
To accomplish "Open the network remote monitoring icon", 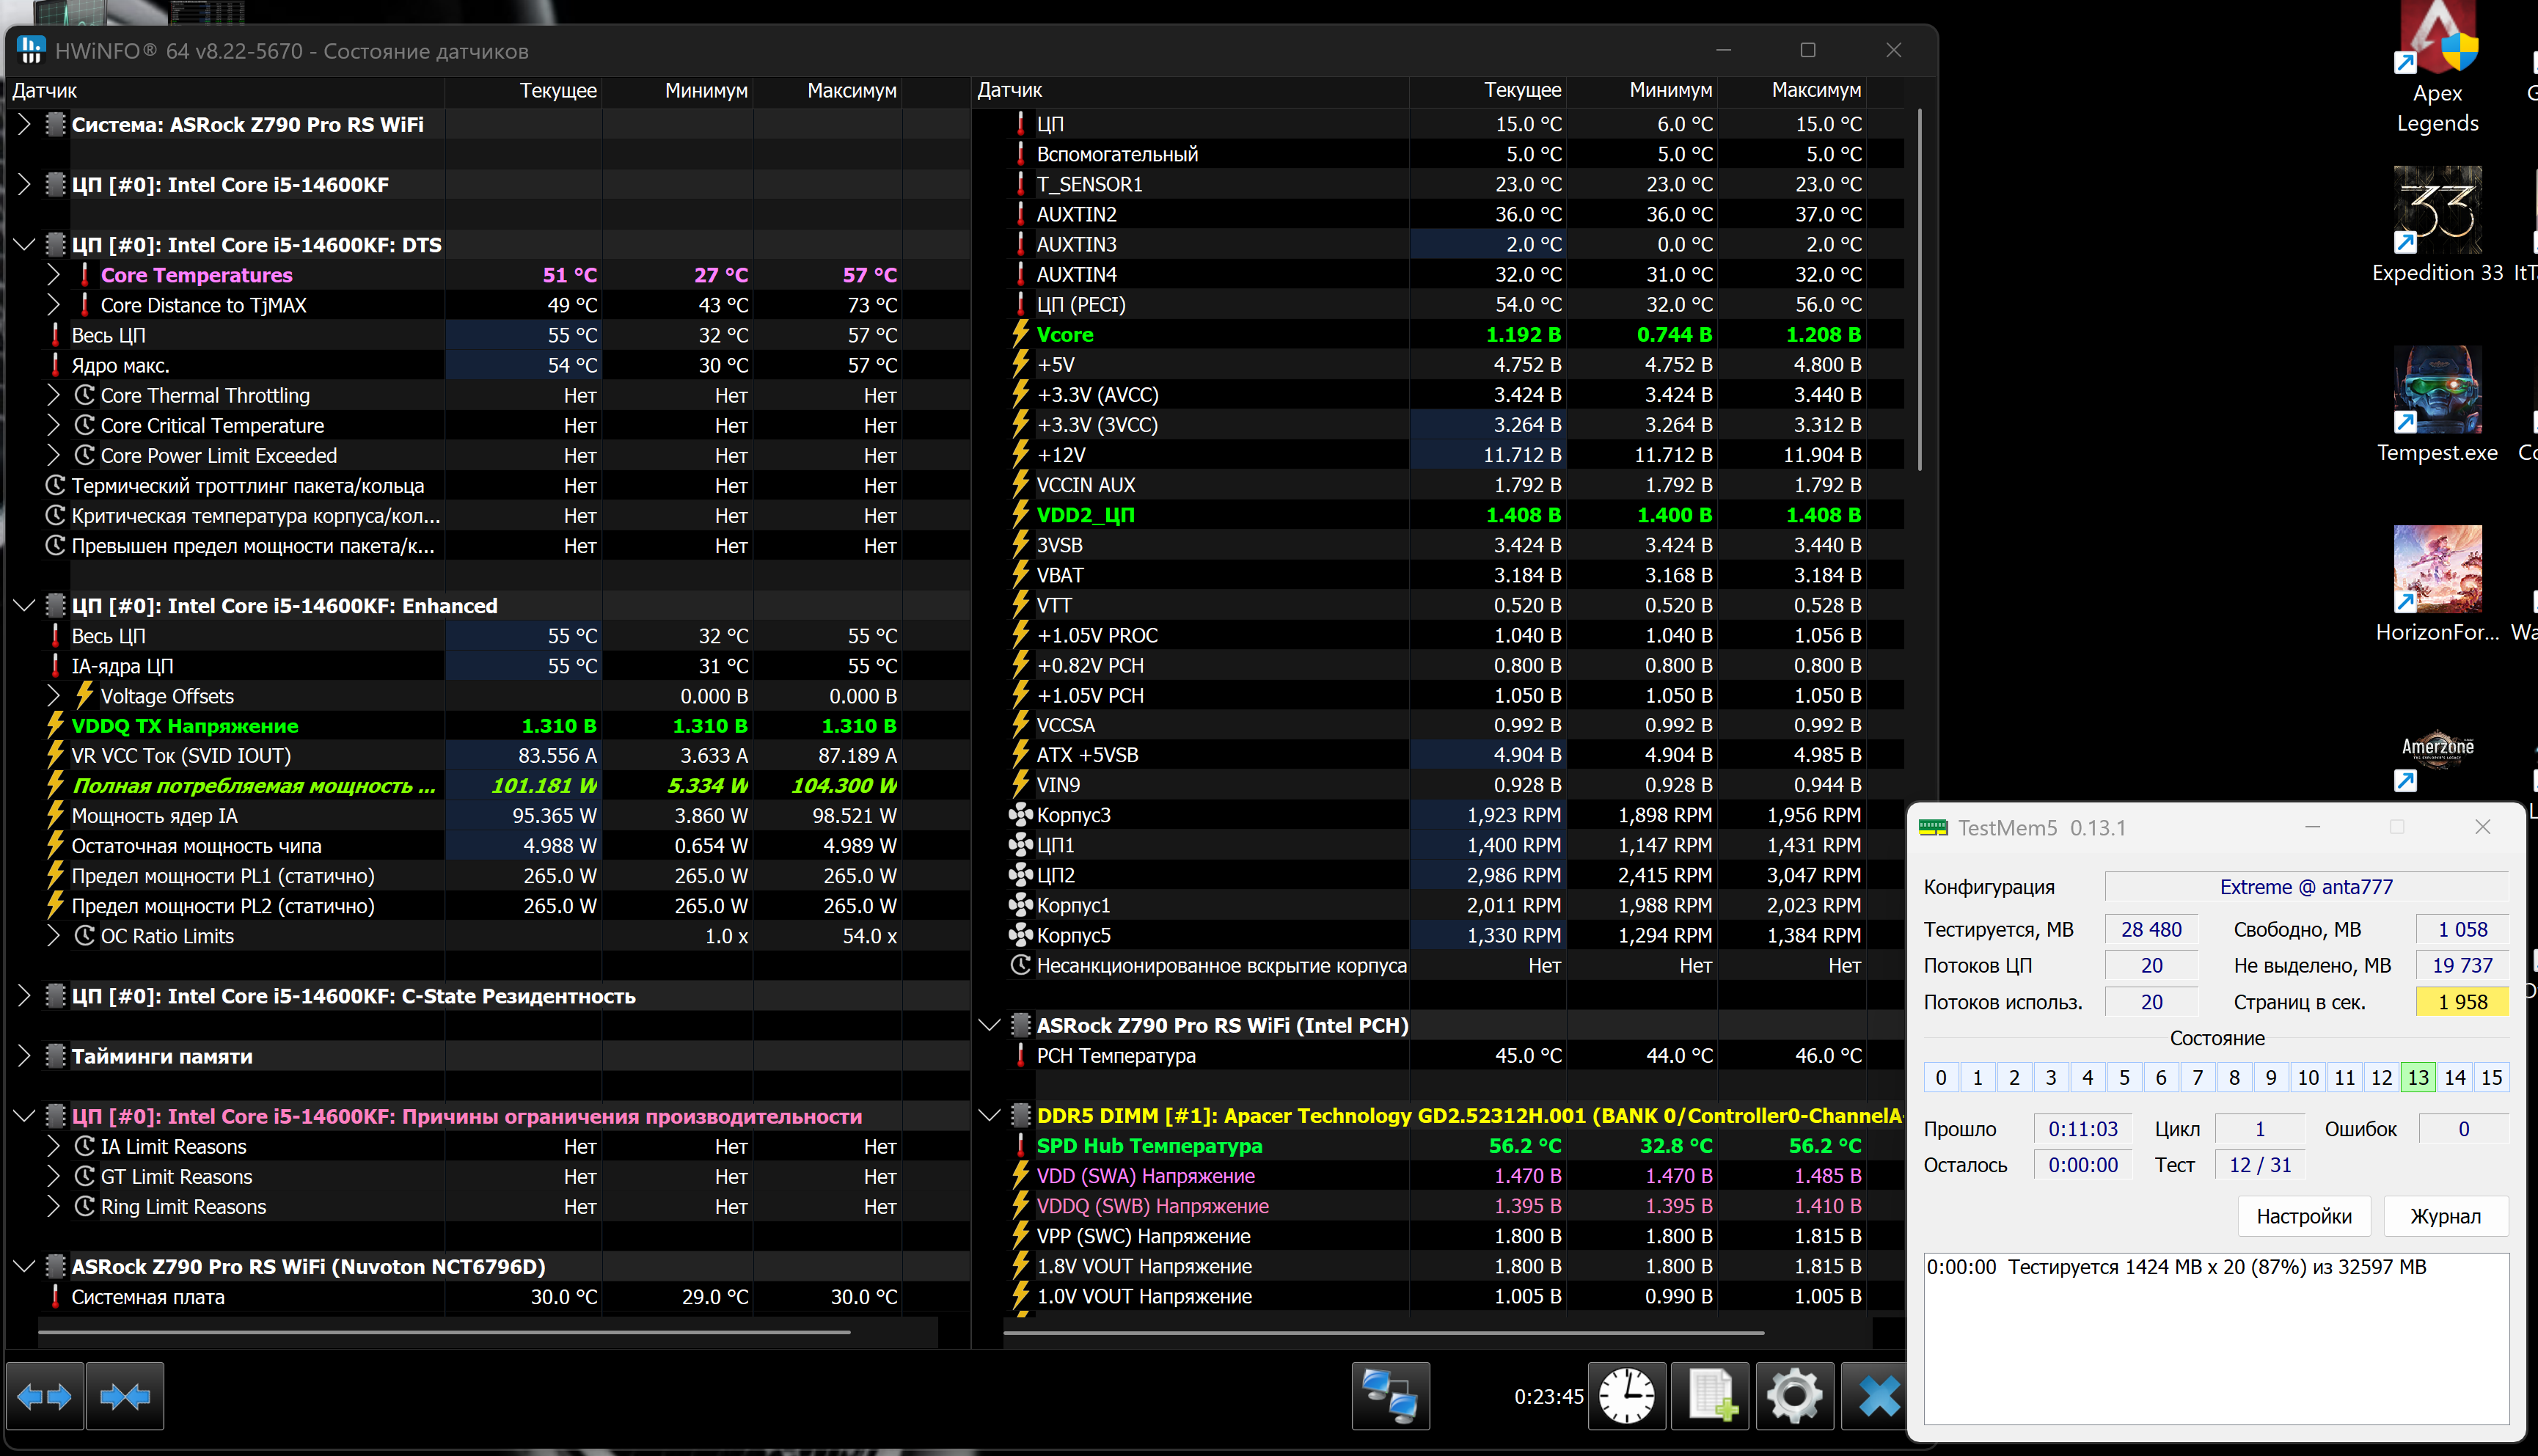I will (x=1390, y=1396).
